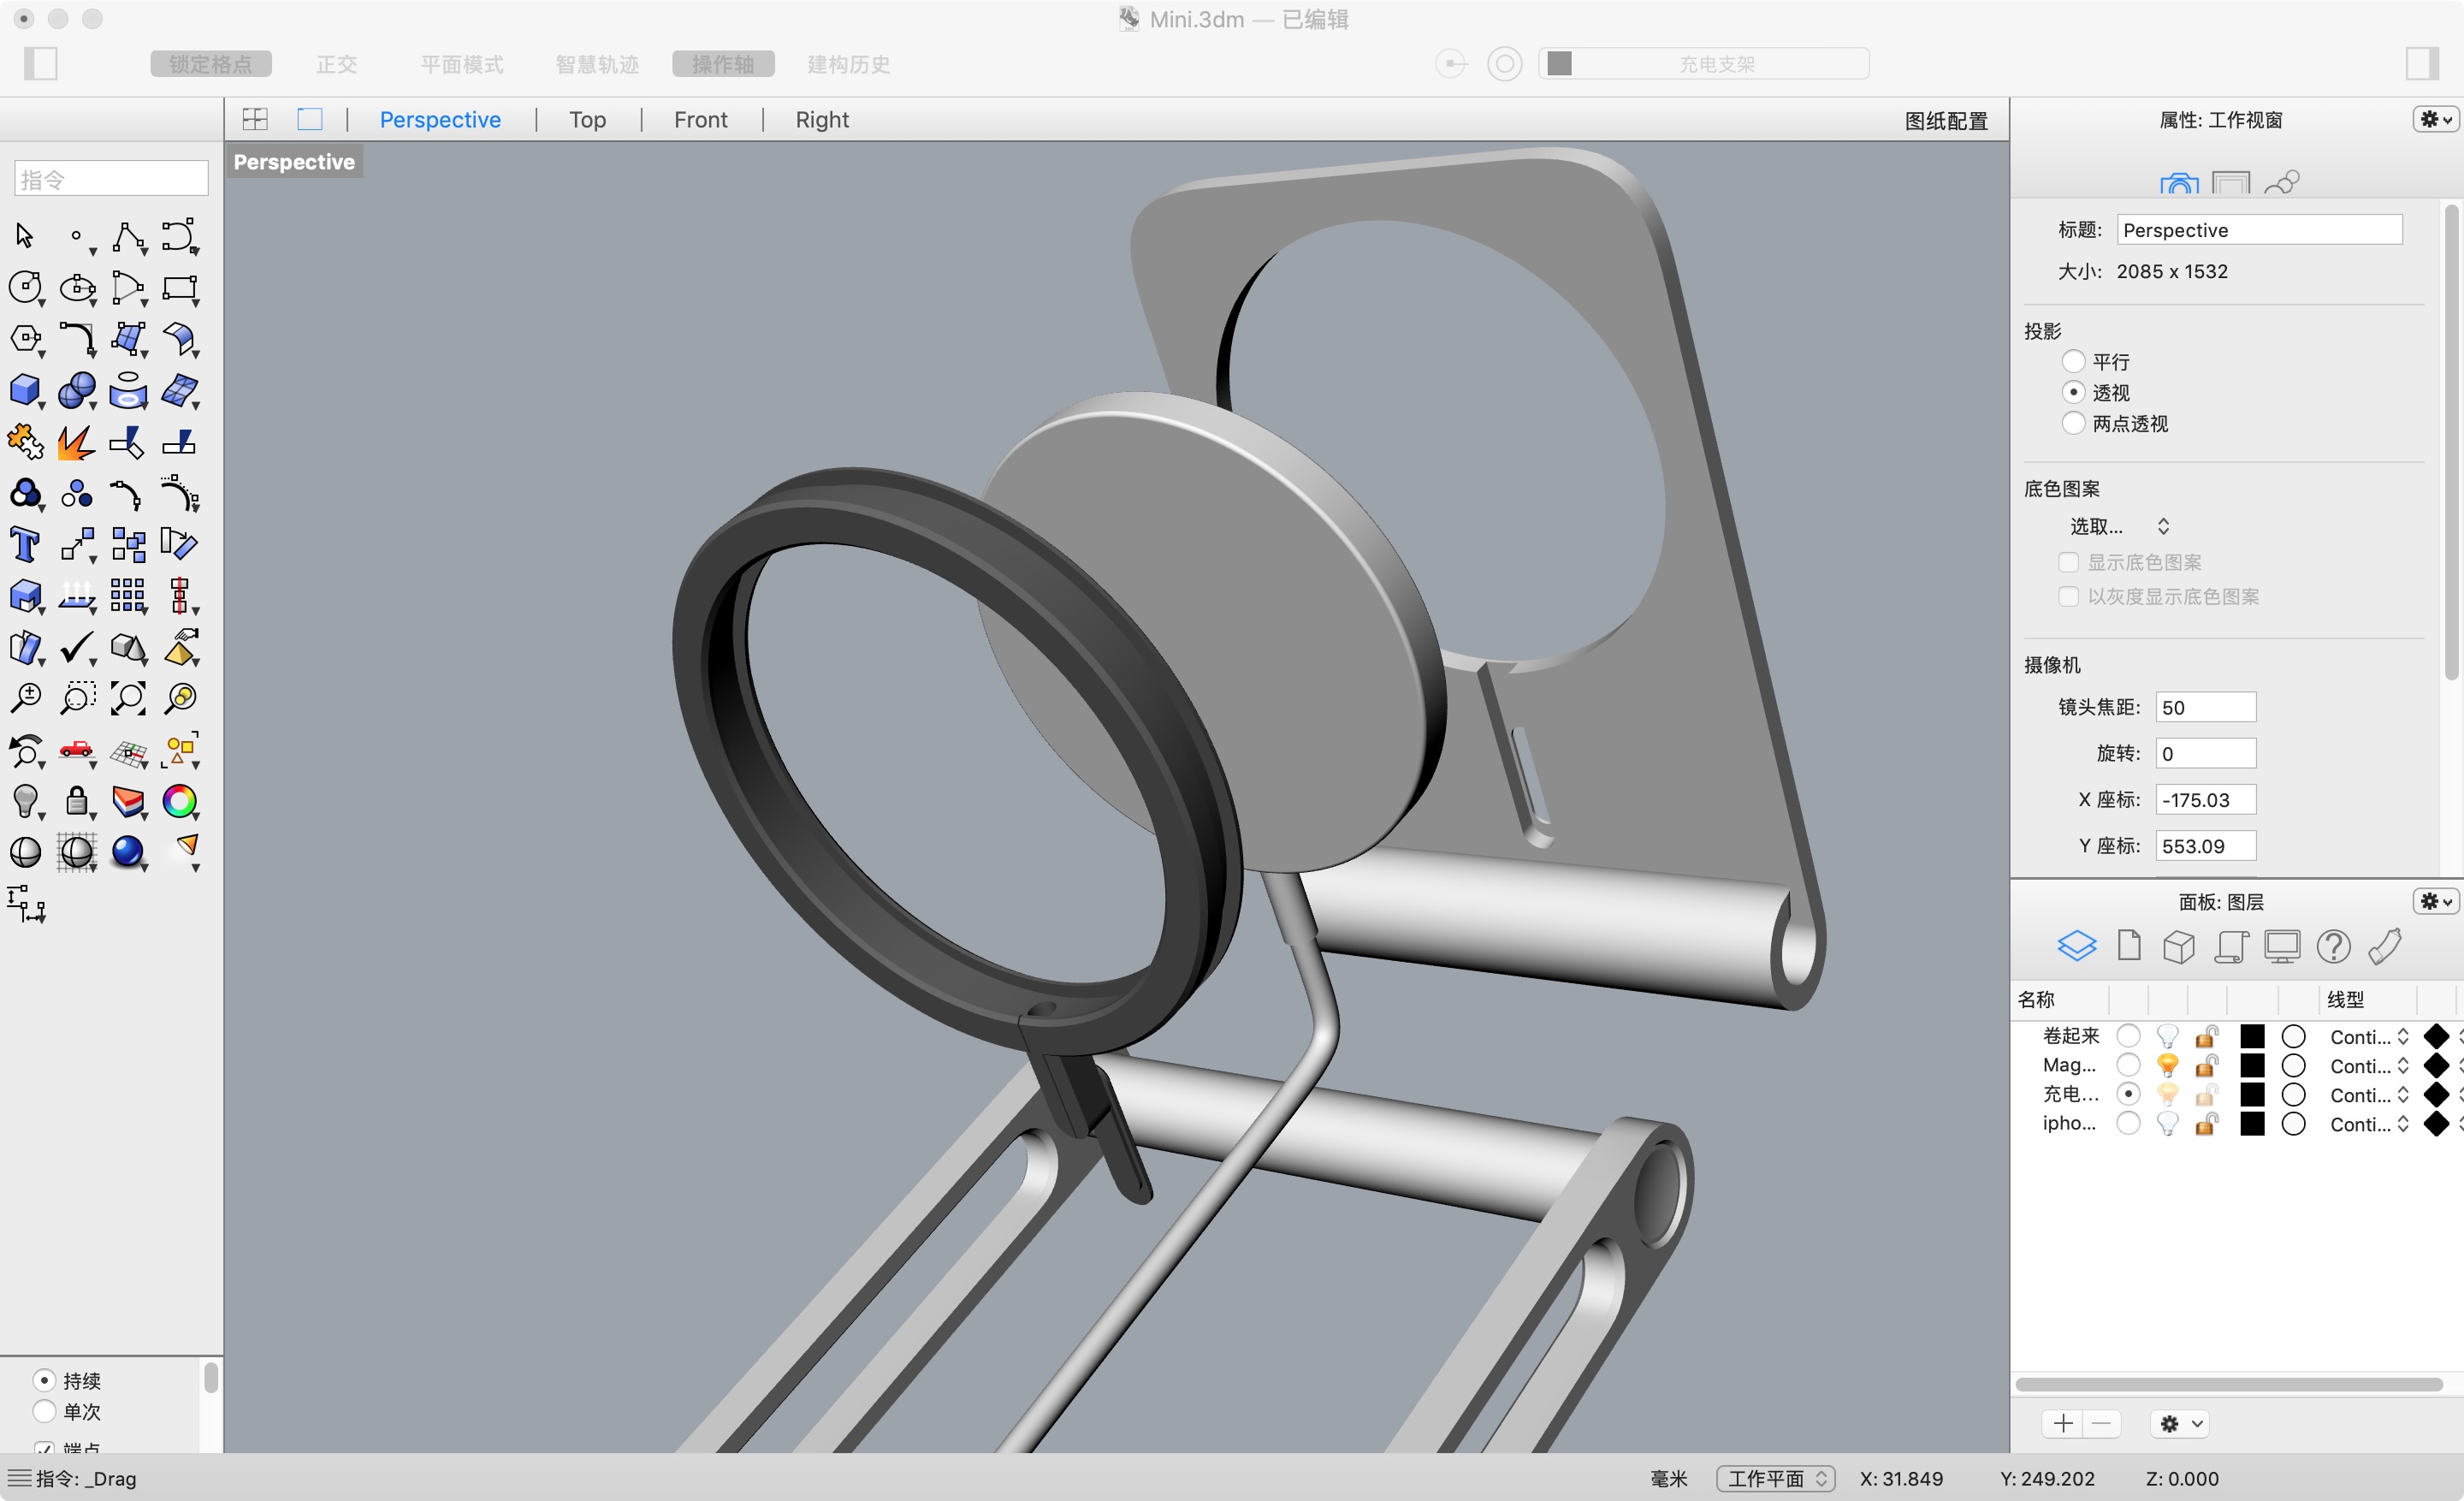Select the Sphere tool in the toolbar
Viewport: 2464px width, 1501px height.
coord(77,390)
